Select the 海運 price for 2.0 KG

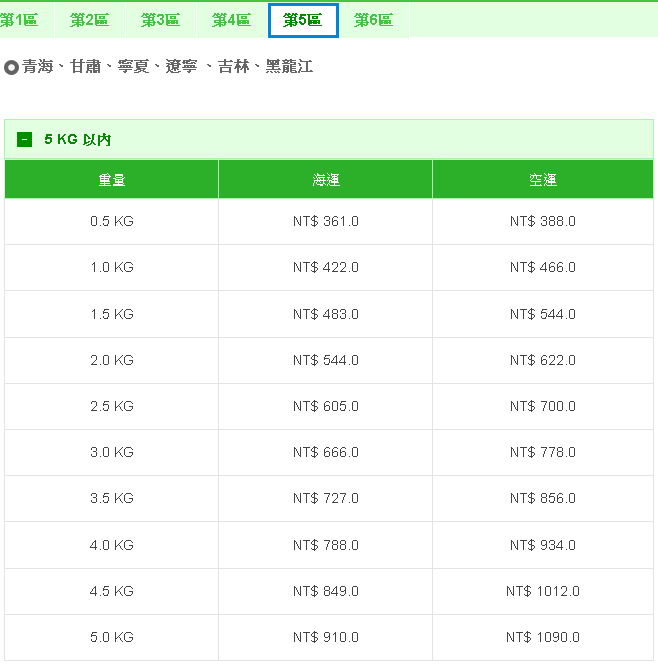pyautogui.click(x=325, y=360)
